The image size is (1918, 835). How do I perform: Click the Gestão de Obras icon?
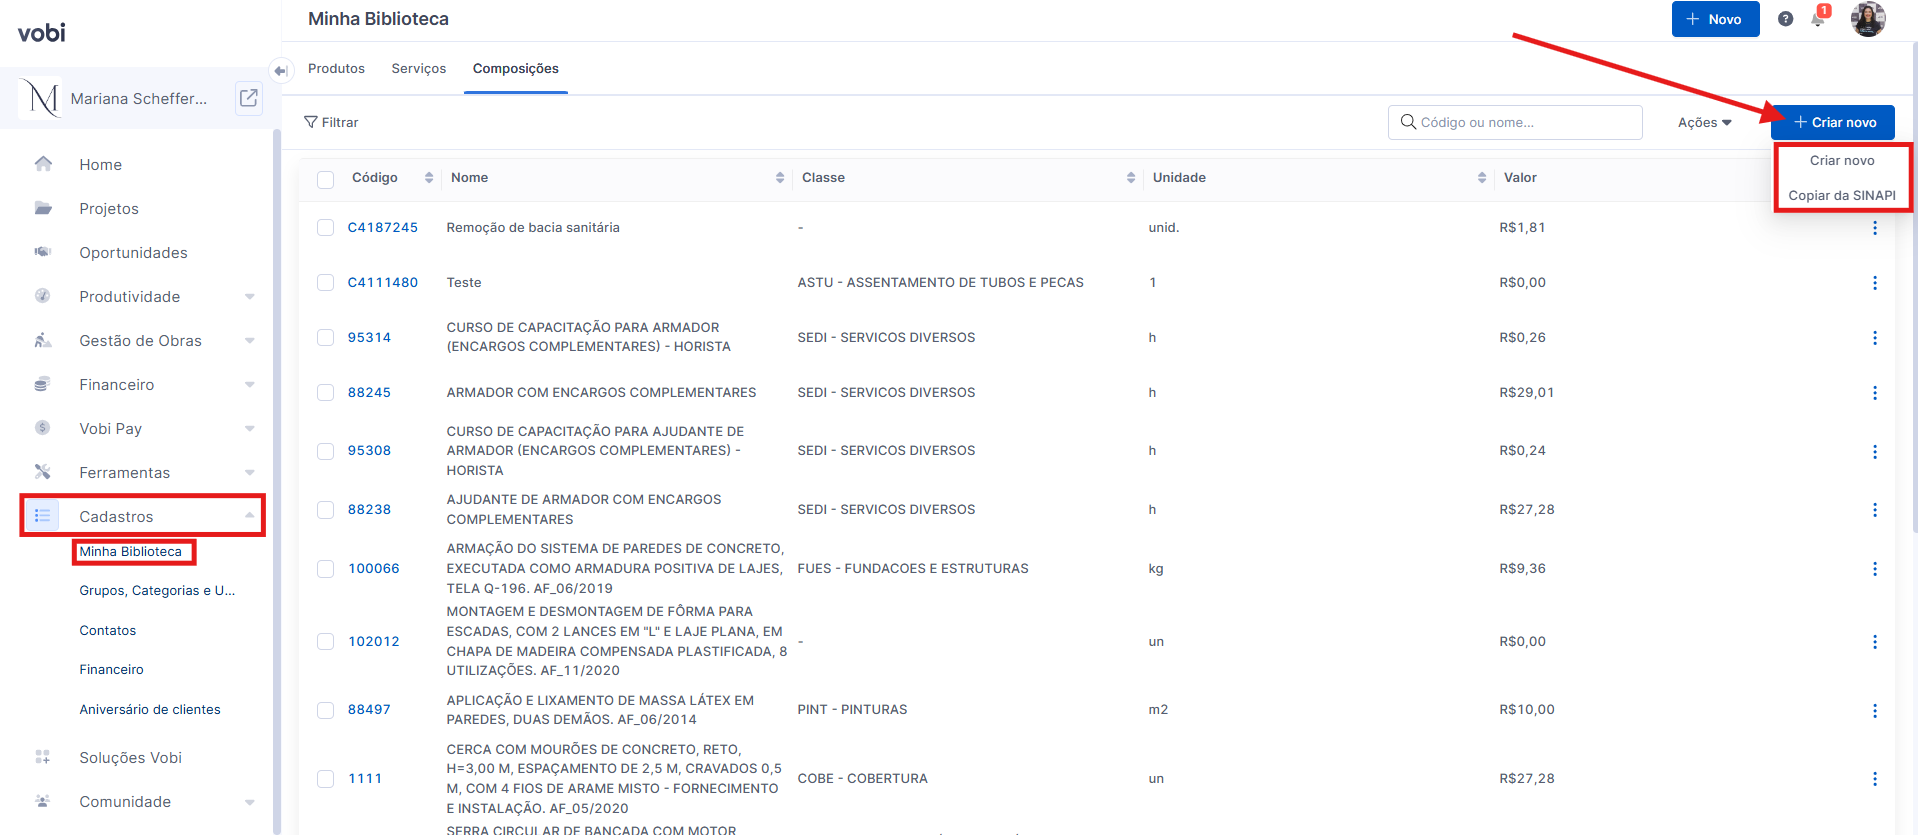click(43, 340)
